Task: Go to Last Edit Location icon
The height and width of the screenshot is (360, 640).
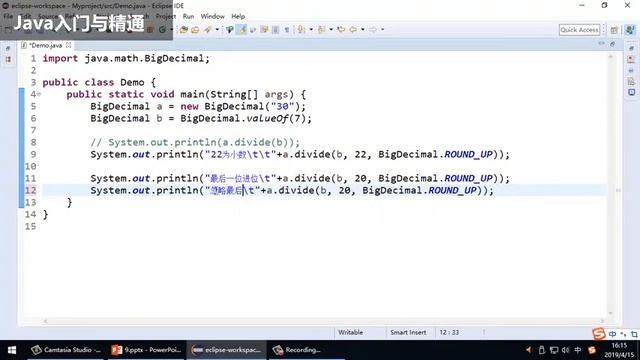Action: click(341, 29)
